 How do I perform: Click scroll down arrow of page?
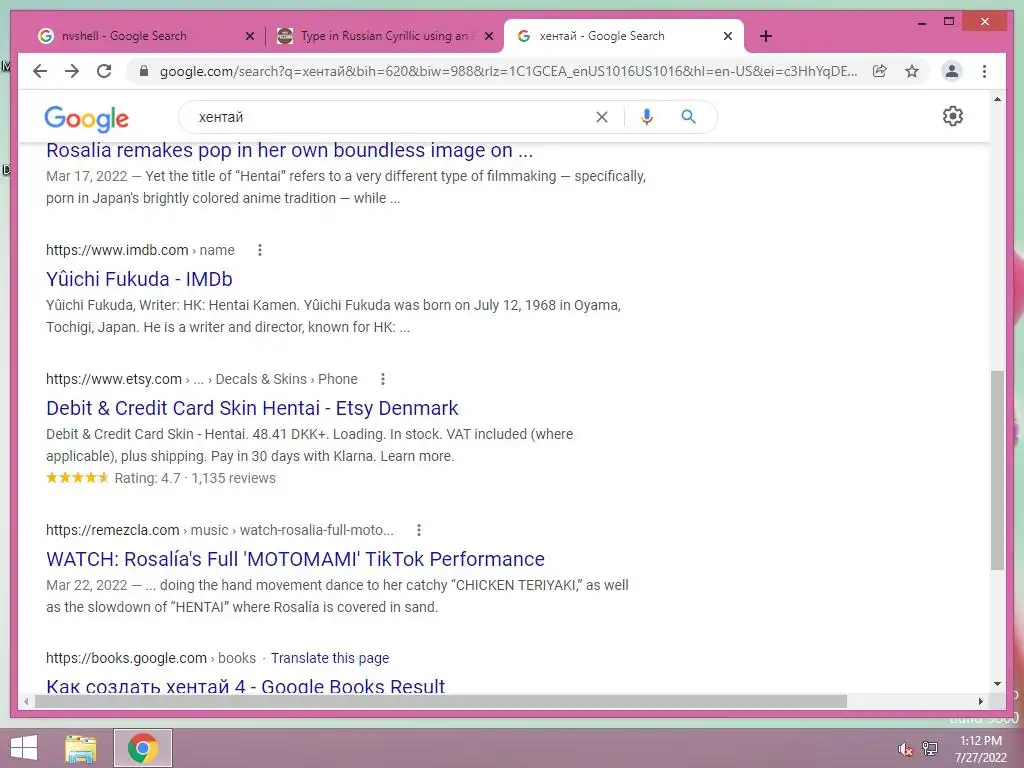click(x=997, y=684)
